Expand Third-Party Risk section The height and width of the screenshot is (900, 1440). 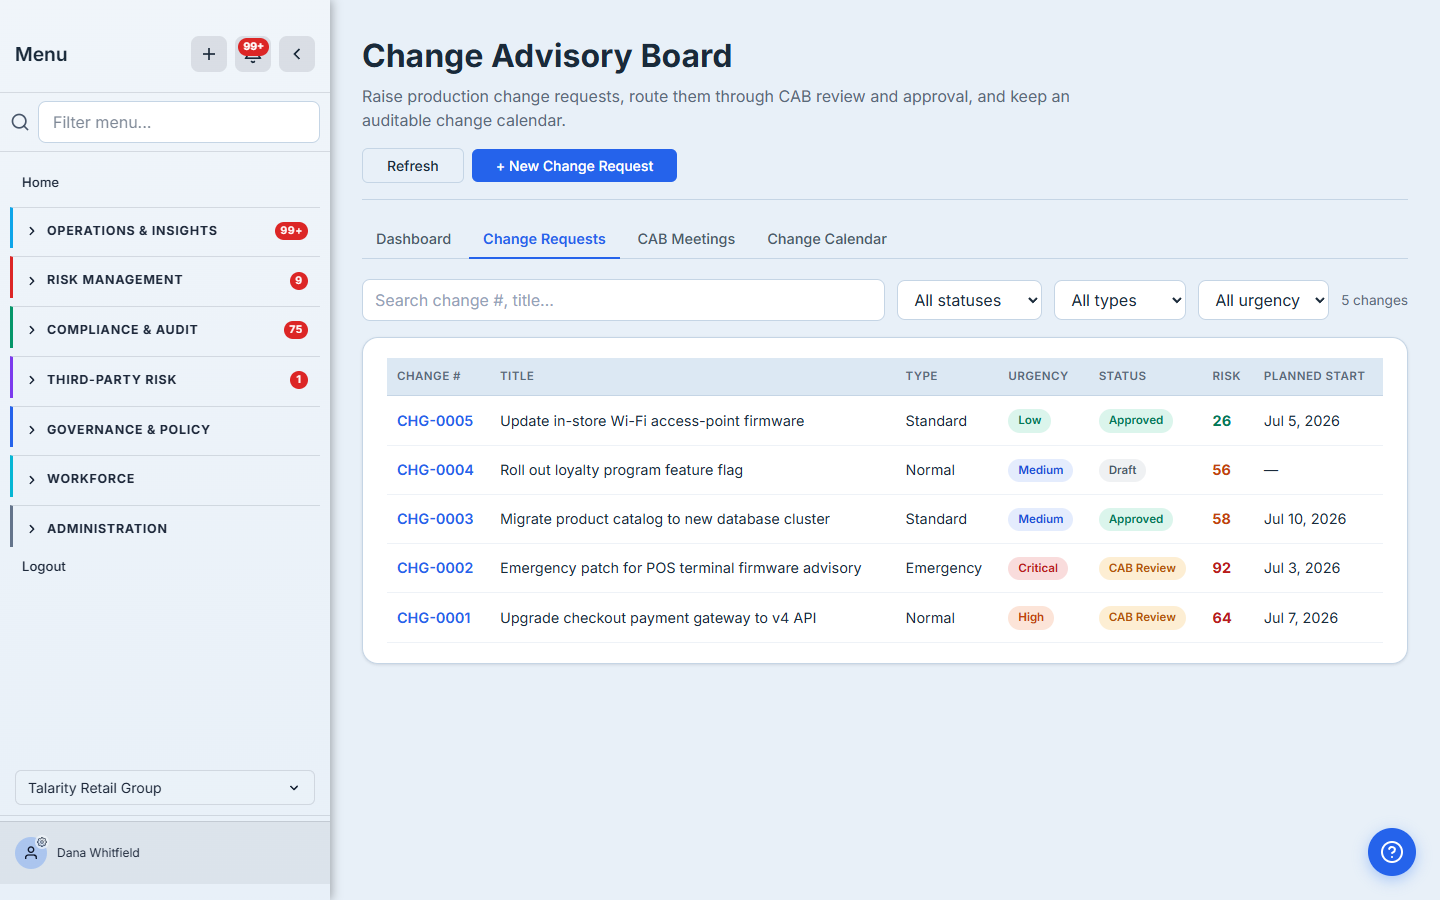click(x=166, y=380)
